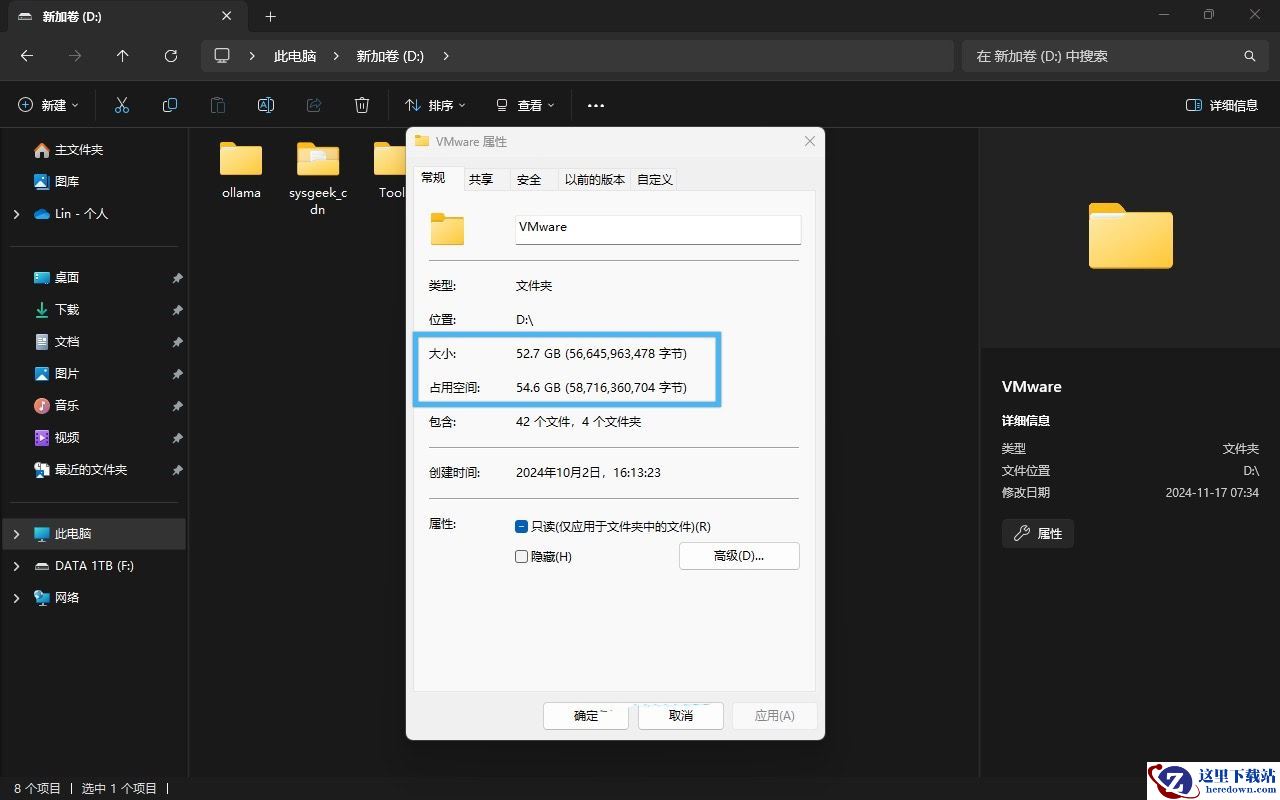Image resolution: width=1280 pixels, height=800 pixels.
Task: Open the New (新建) dropdown
Action: 49,105
